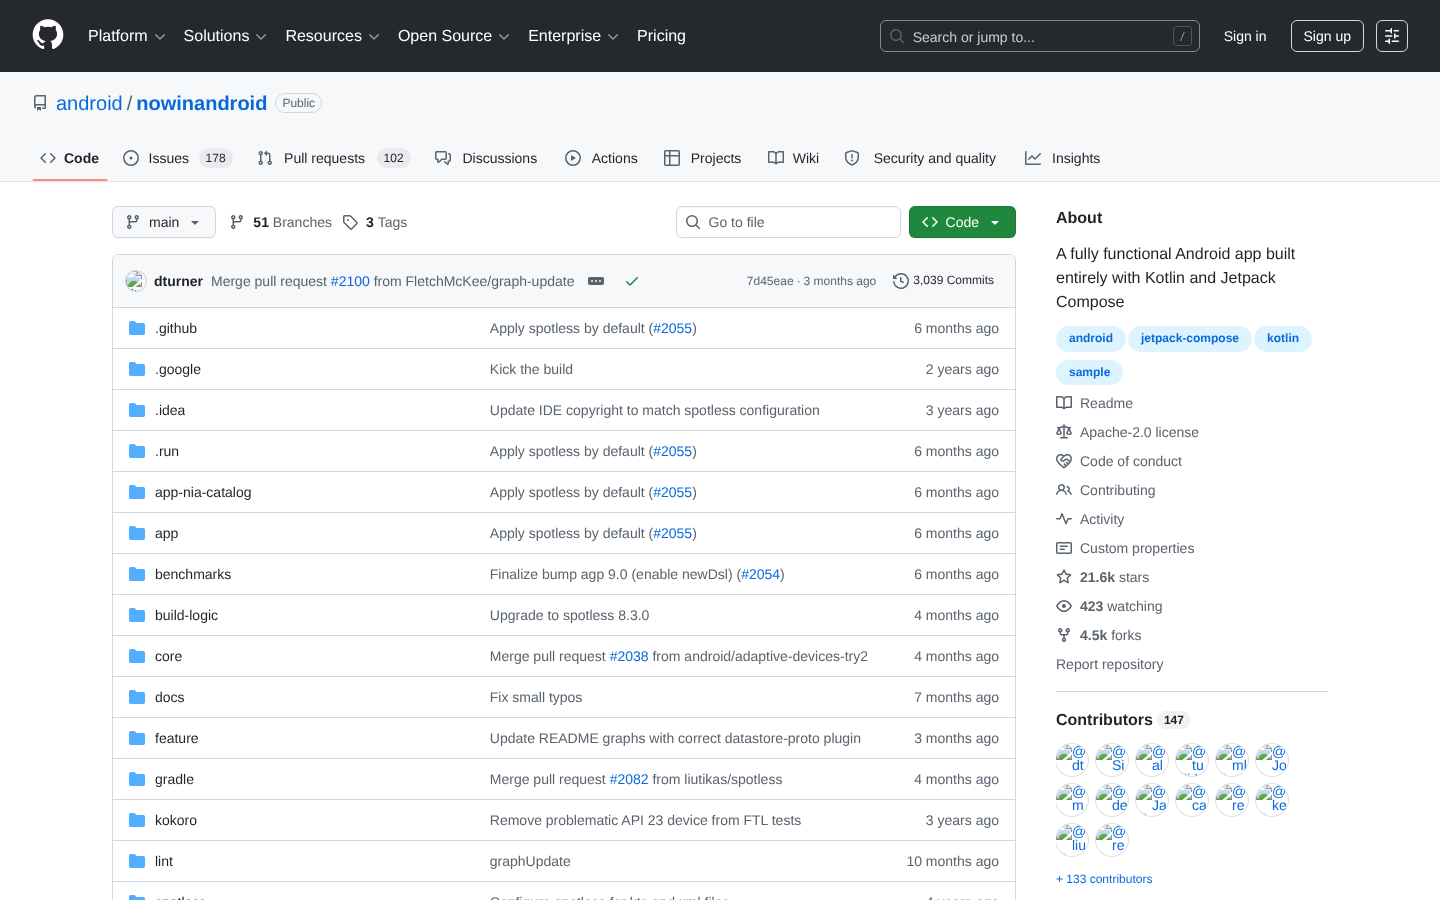The width and height of the screenshot is (1440, 900).
Task: Expand the Enterprise menu
Action: [x=573, y=36]
